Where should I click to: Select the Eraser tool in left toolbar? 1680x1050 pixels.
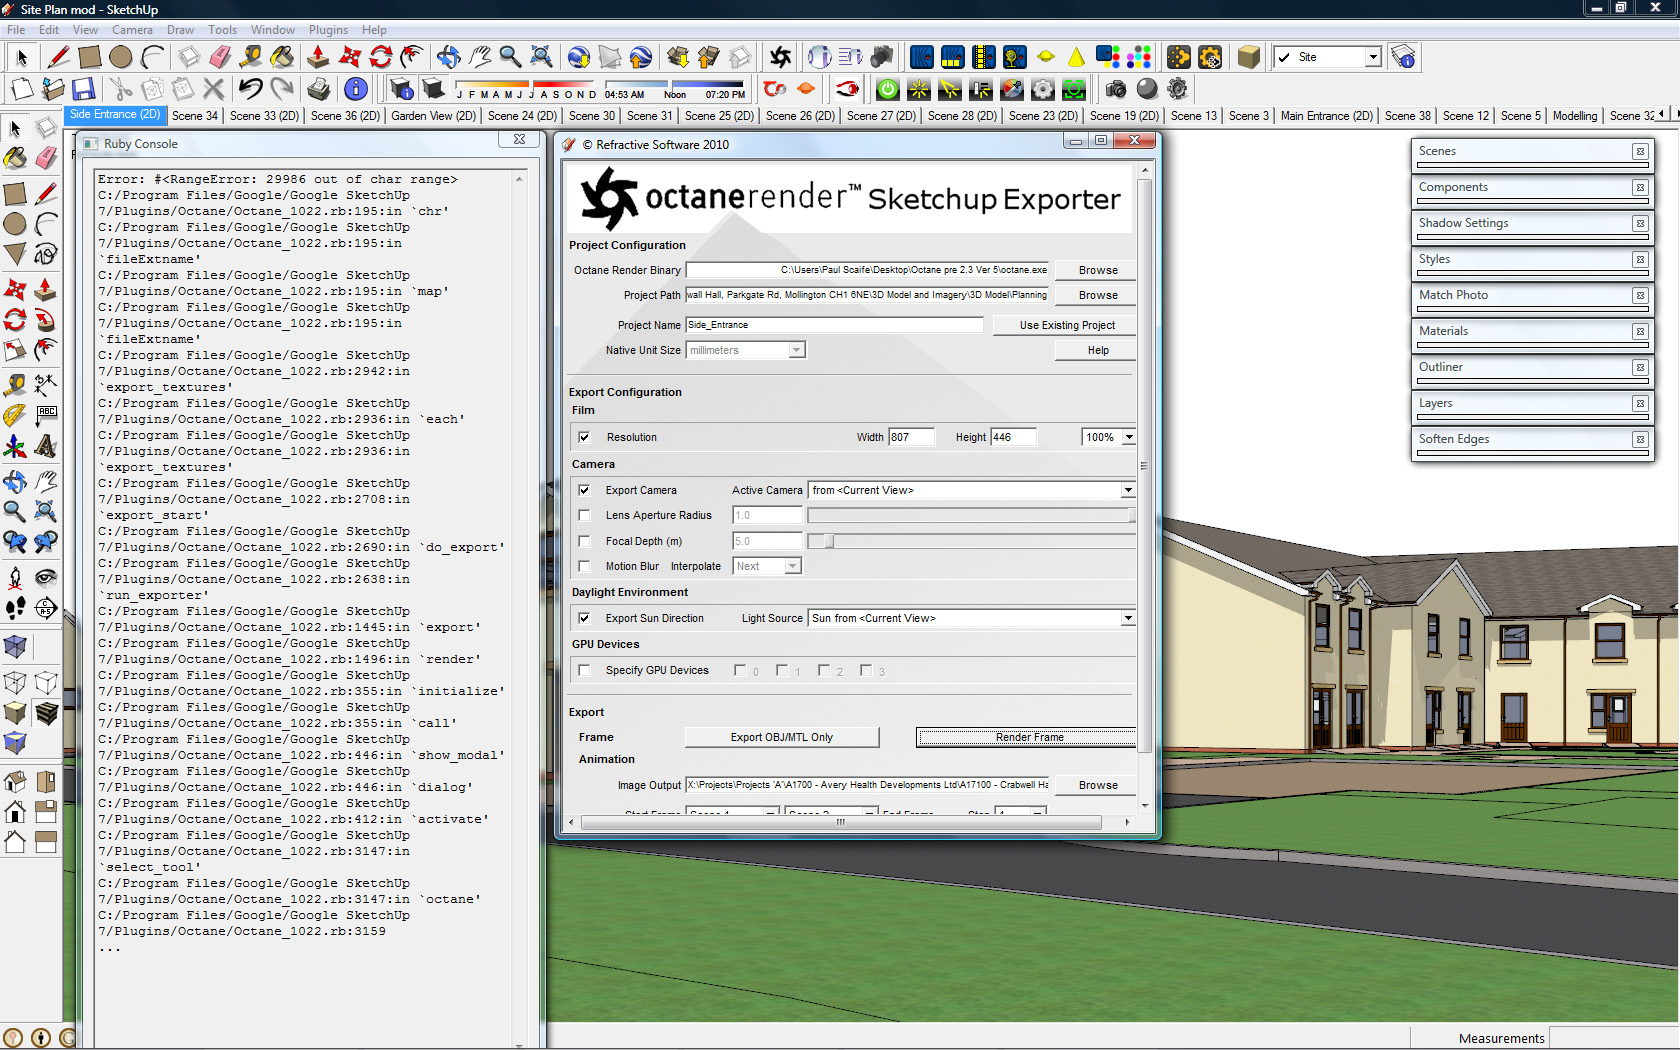click(x=46, y=158)
